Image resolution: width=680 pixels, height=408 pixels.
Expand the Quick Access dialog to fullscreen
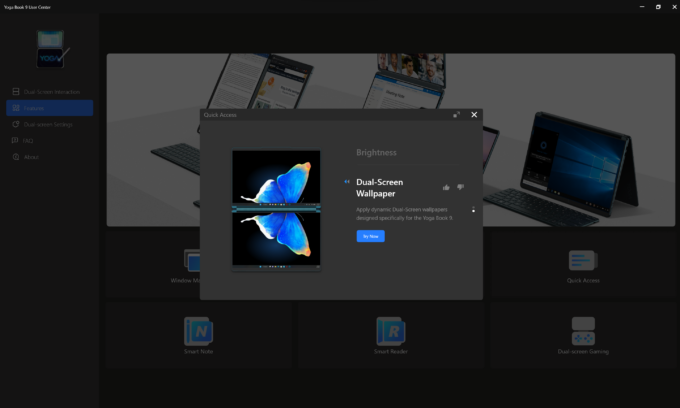(457, 115)
